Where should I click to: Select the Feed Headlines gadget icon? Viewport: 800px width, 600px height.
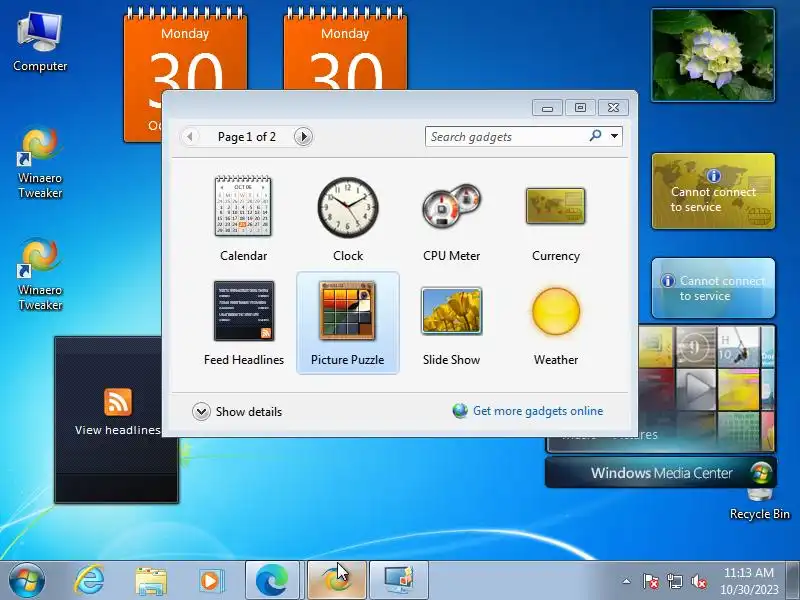tap(244, 311)
